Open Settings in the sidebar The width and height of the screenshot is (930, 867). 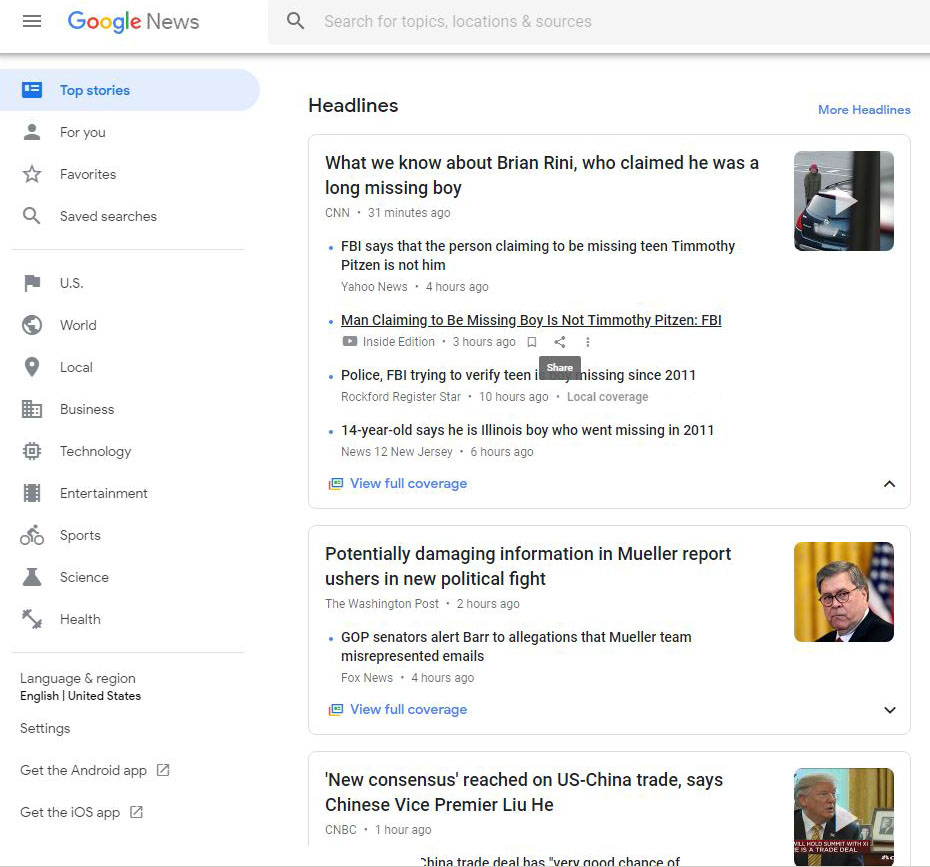click(x=45, y=728)
